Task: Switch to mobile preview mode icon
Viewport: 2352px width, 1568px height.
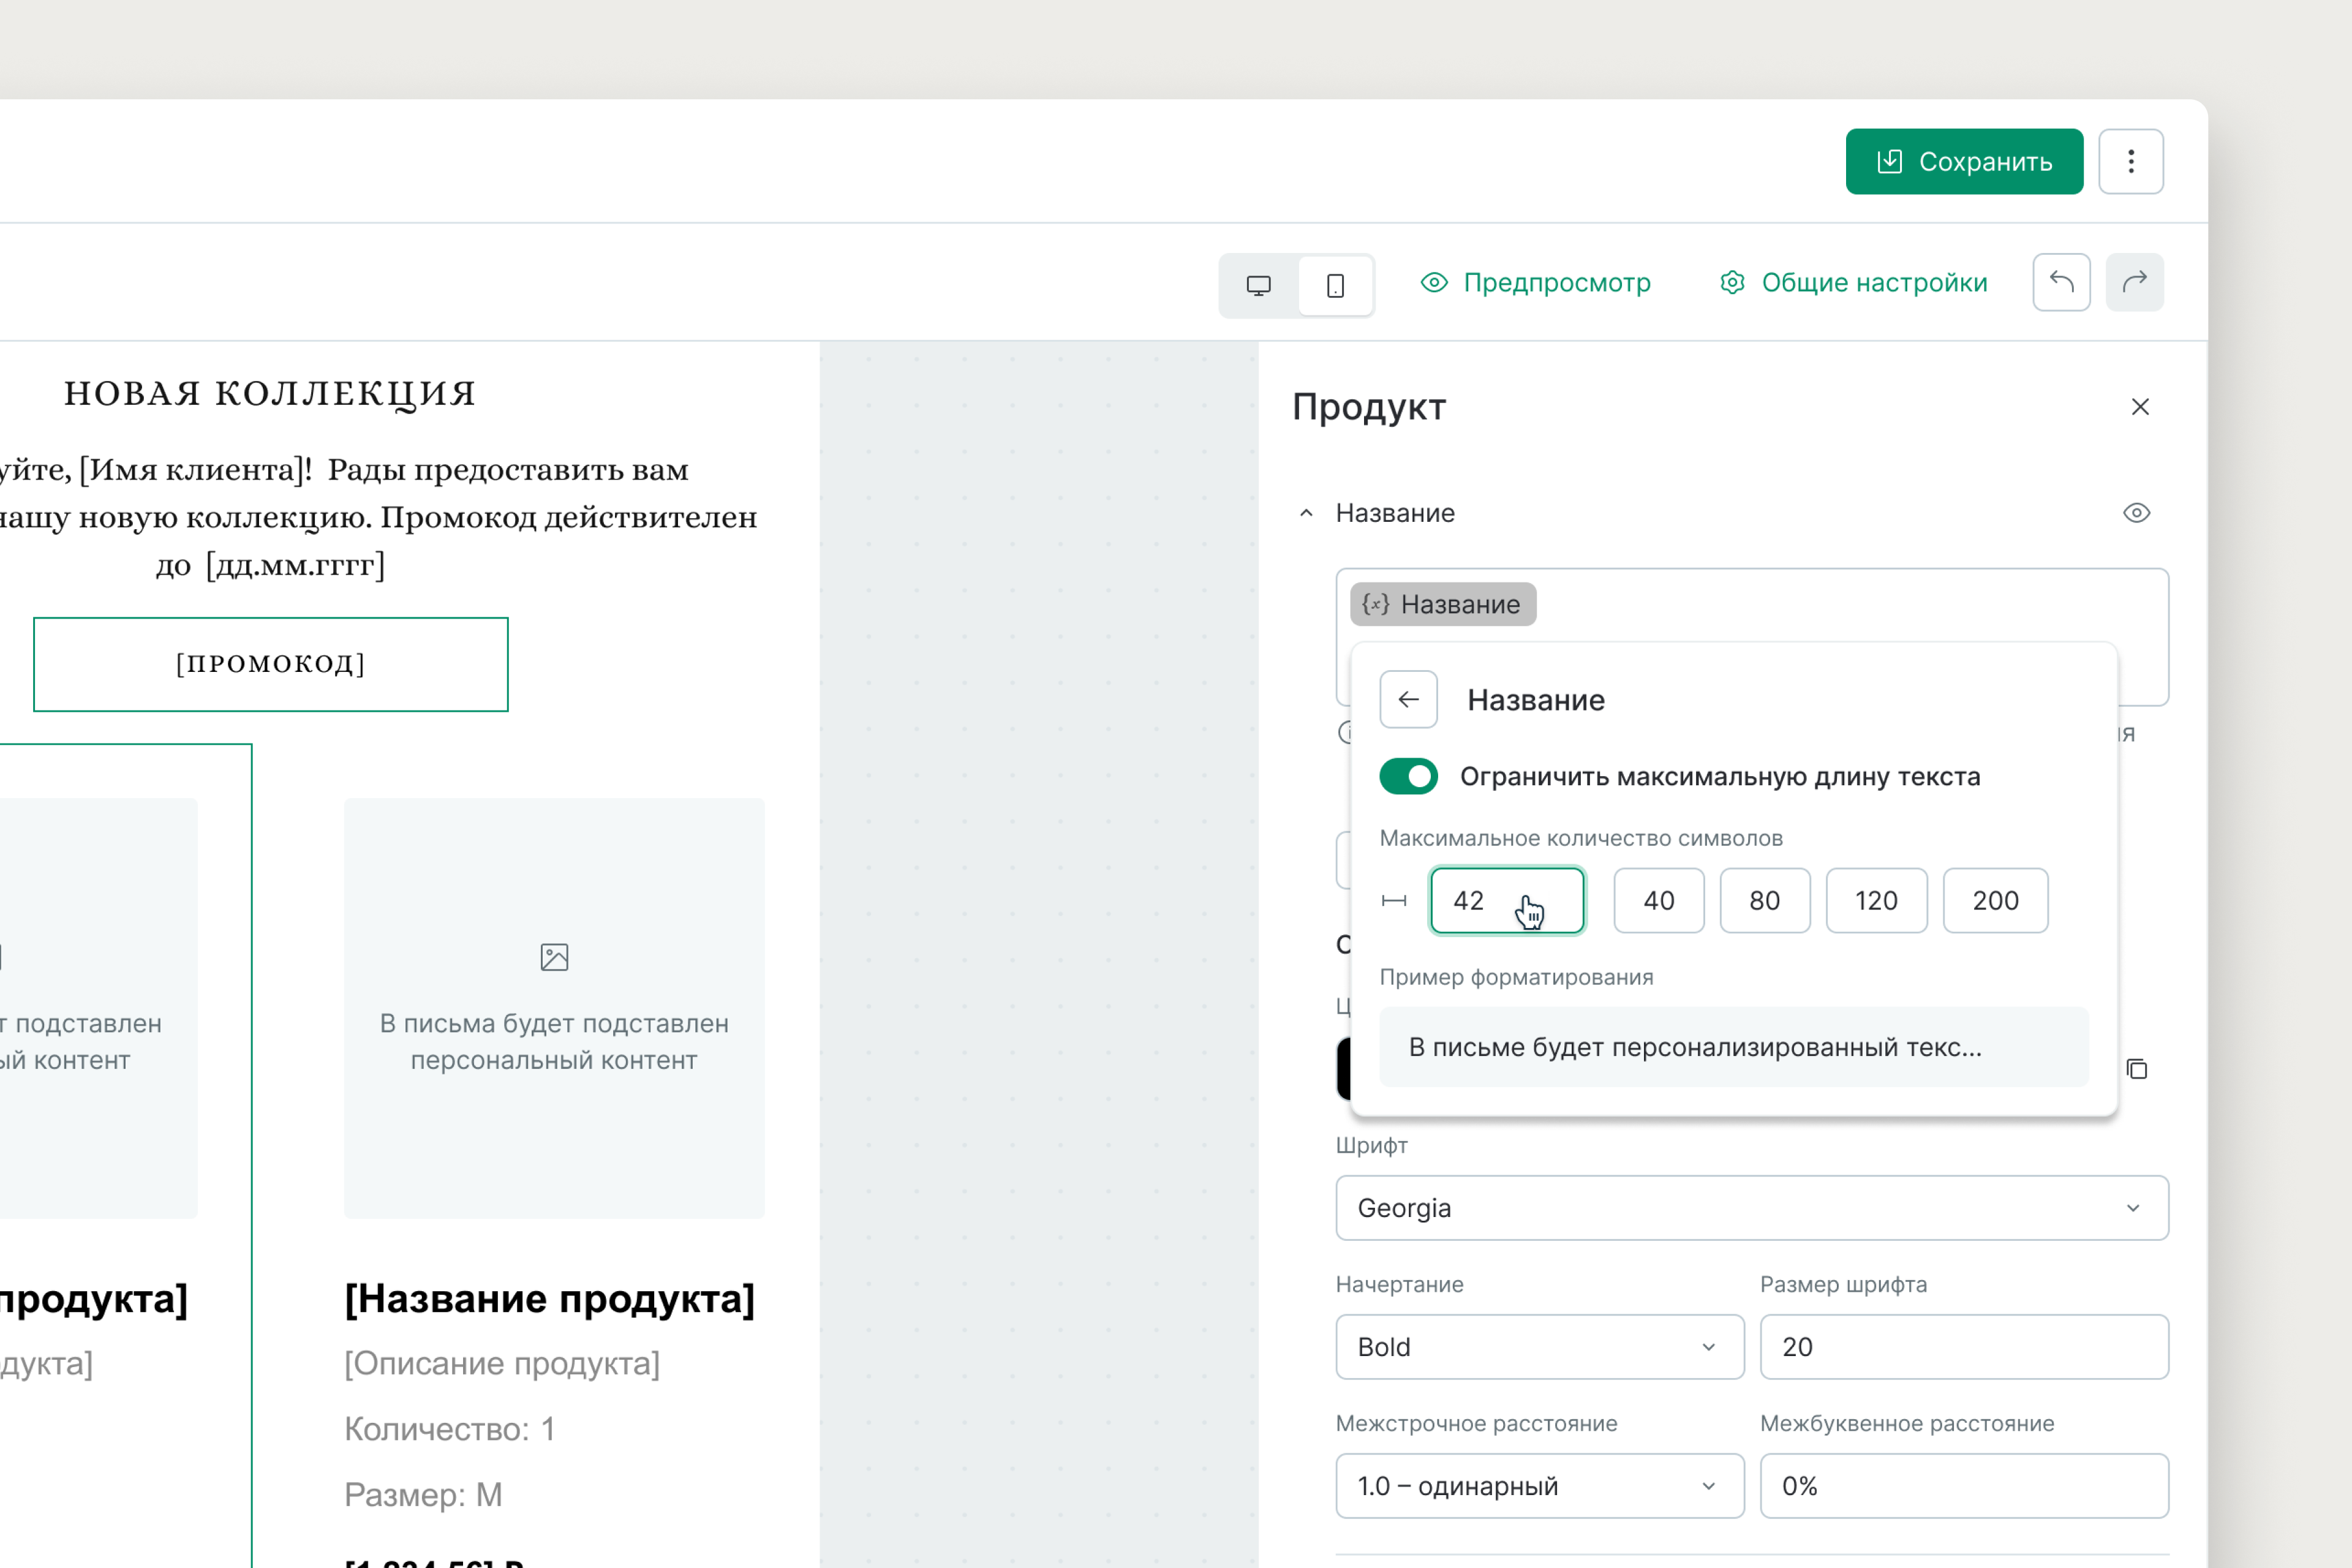Action: [x=1335, y=286]
